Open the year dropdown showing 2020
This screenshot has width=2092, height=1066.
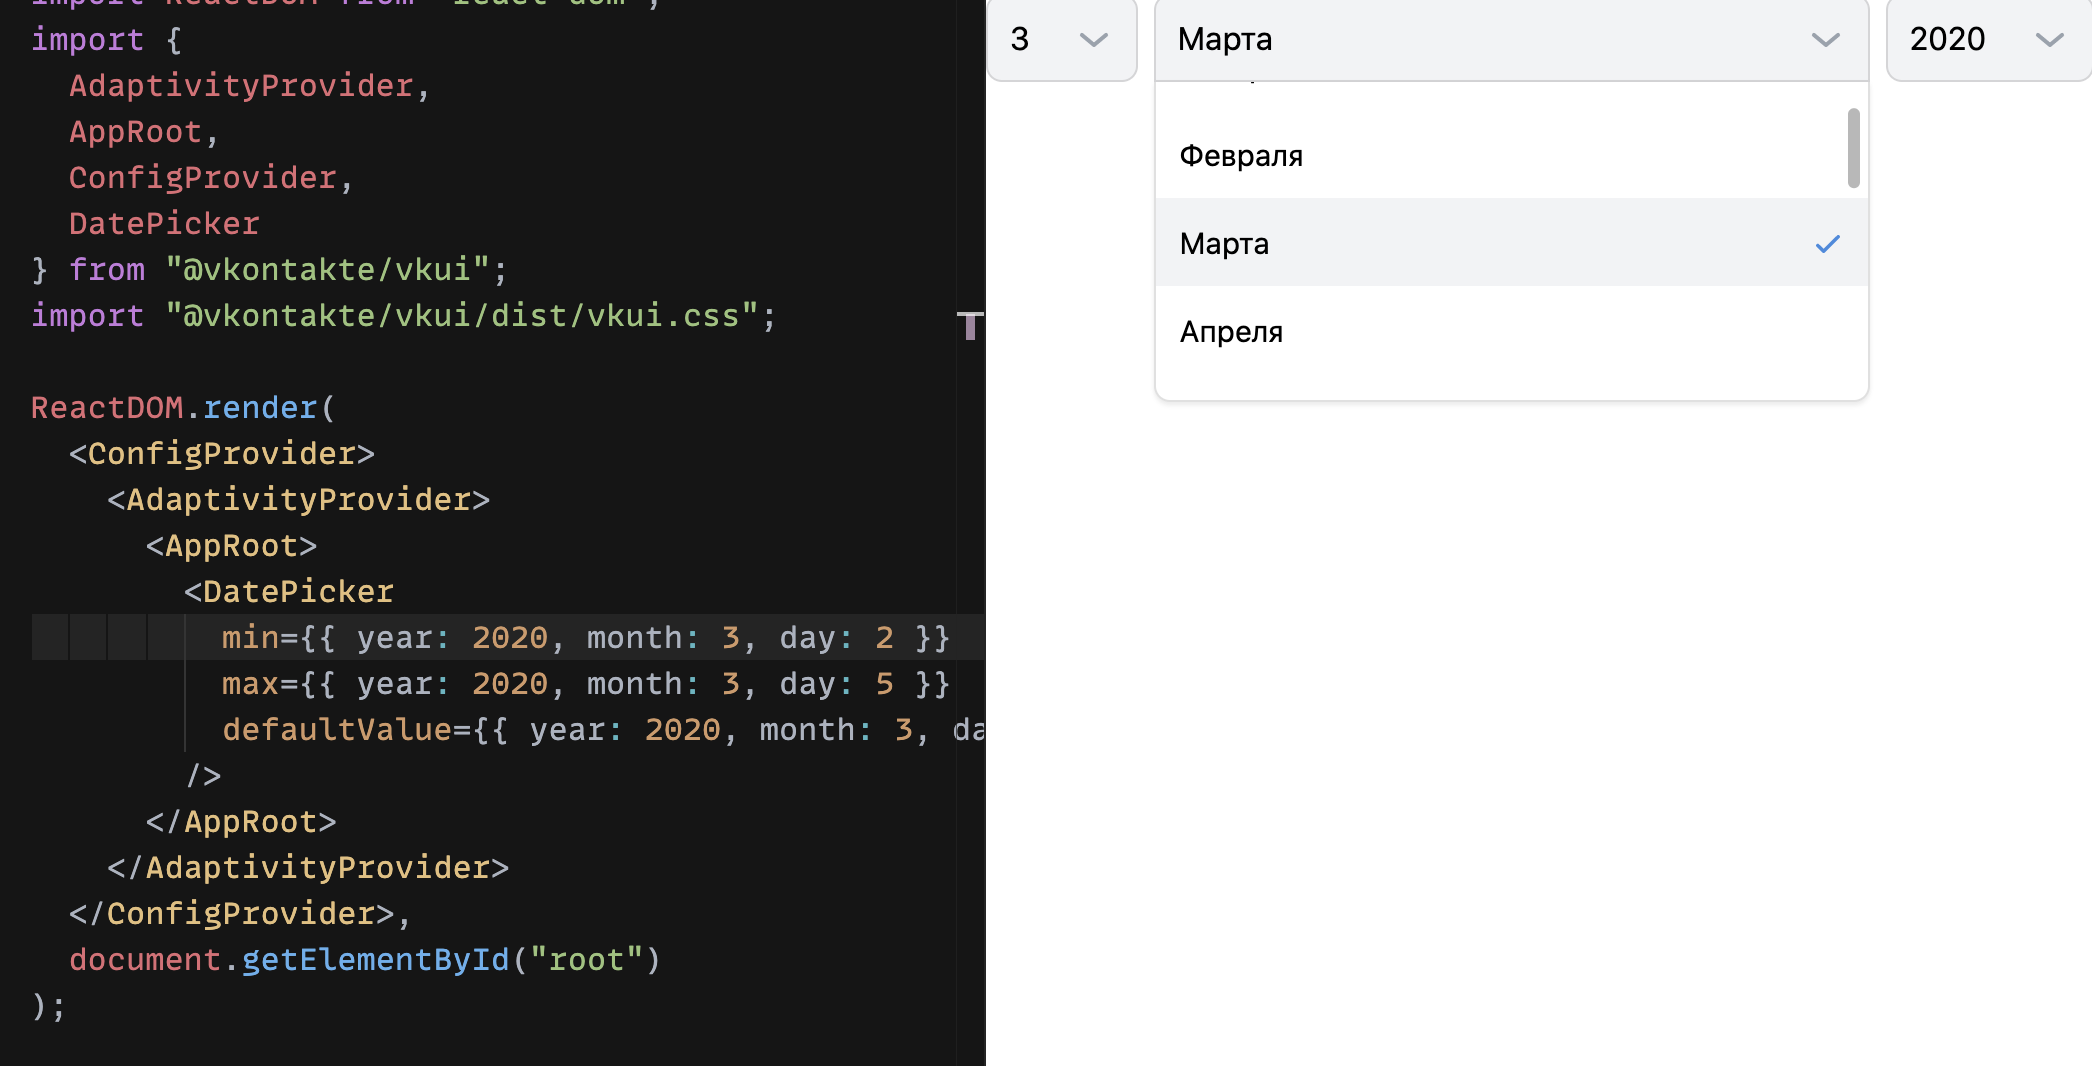[x=1988, y=40]
